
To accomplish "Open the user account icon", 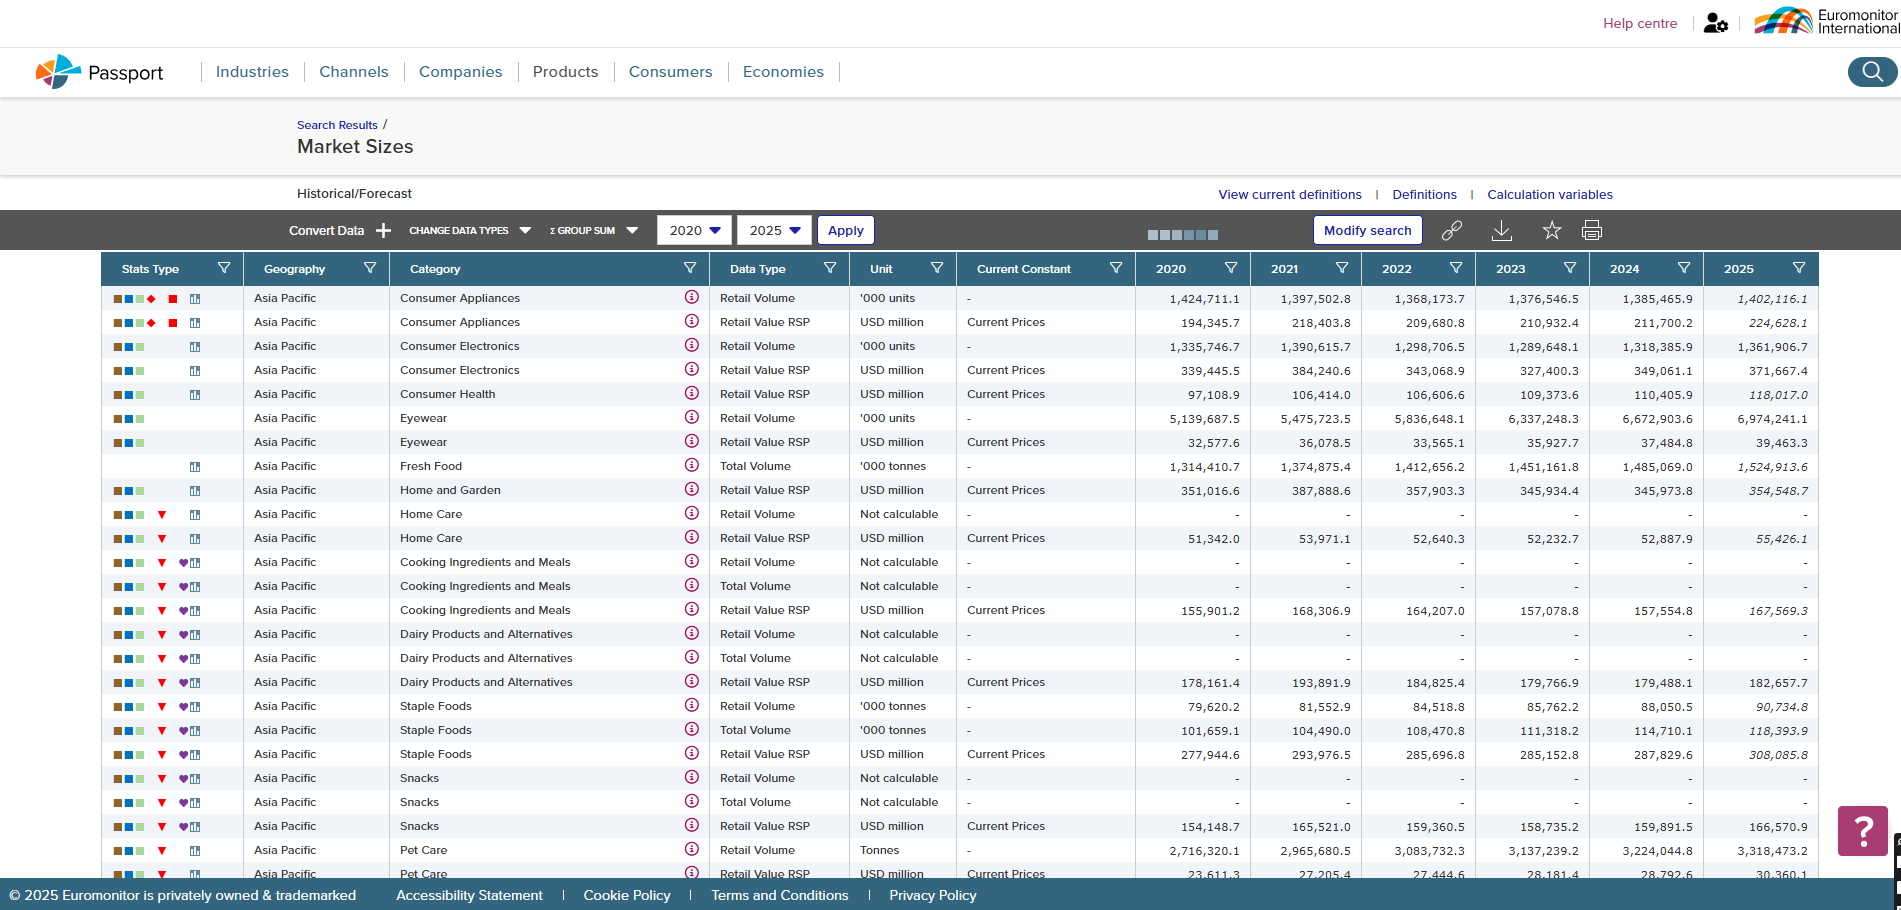I will click(x=1715, y=23).
